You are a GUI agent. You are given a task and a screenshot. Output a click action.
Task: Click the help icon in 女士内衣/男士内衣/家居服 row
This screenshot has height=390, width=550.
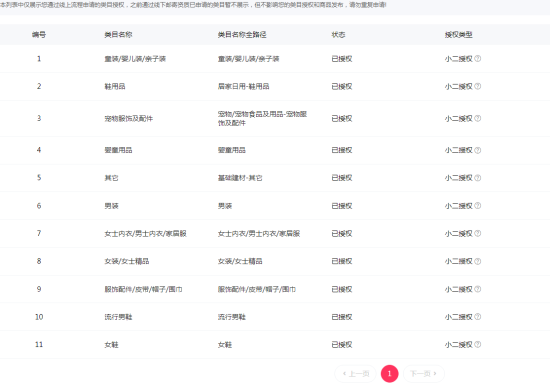tap(477, 234)
